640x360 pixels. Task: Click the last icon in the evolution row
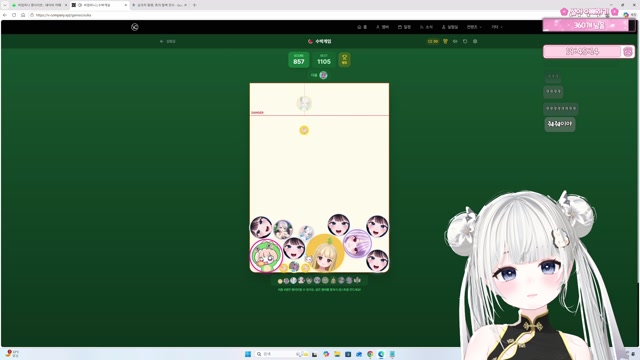coord(357,280)
